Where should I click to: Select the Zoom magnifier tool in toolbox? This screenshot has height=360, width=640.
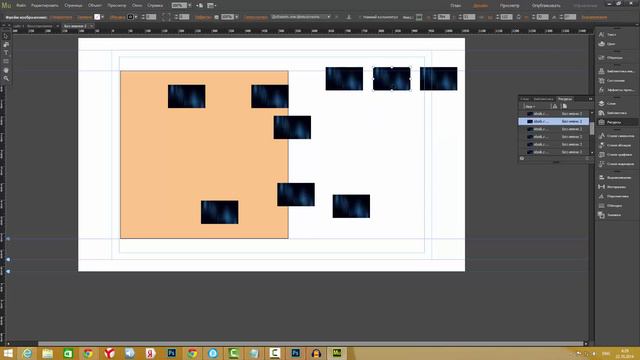point(6,78)
